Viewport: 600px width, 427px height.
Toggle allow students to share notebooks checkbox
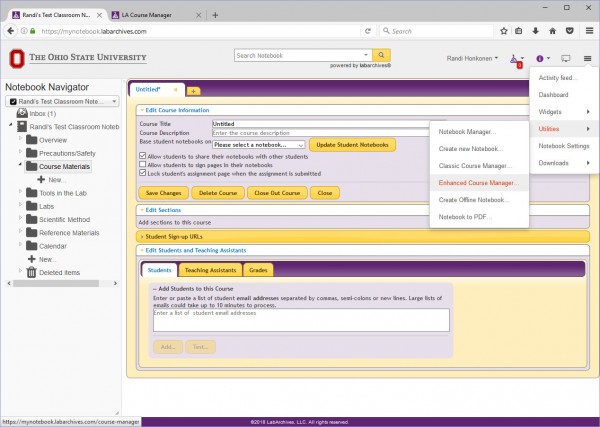click(143, 156)
